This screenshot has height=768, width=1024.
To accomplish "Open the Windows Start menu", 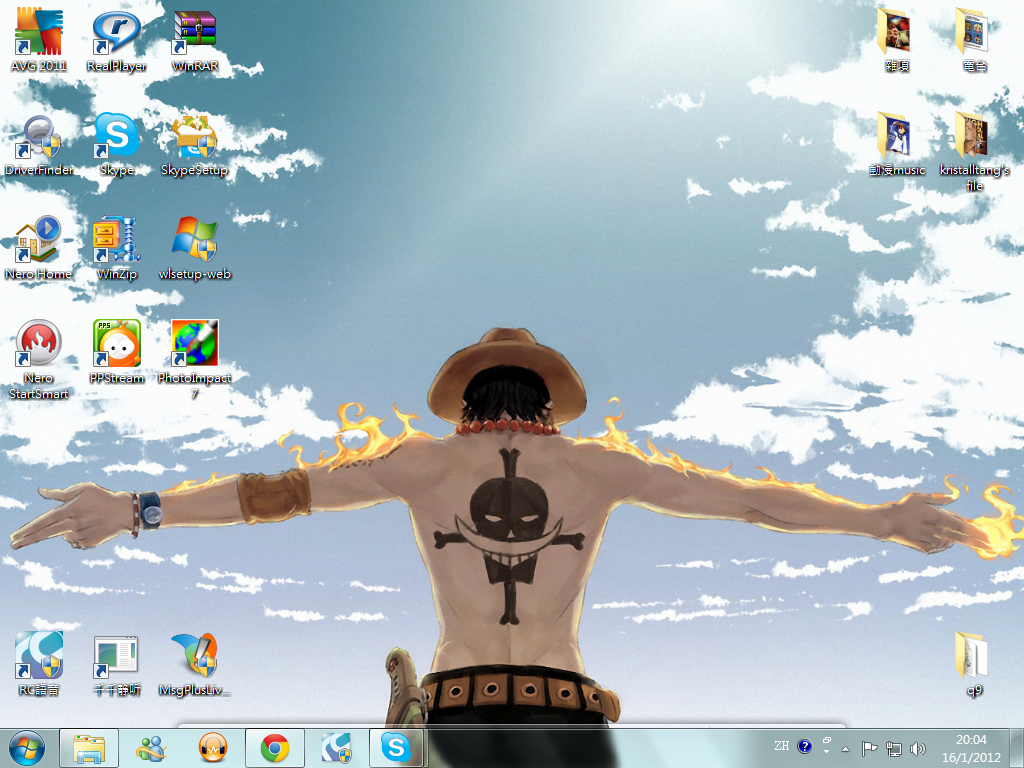I will click(x=26, y=747).
